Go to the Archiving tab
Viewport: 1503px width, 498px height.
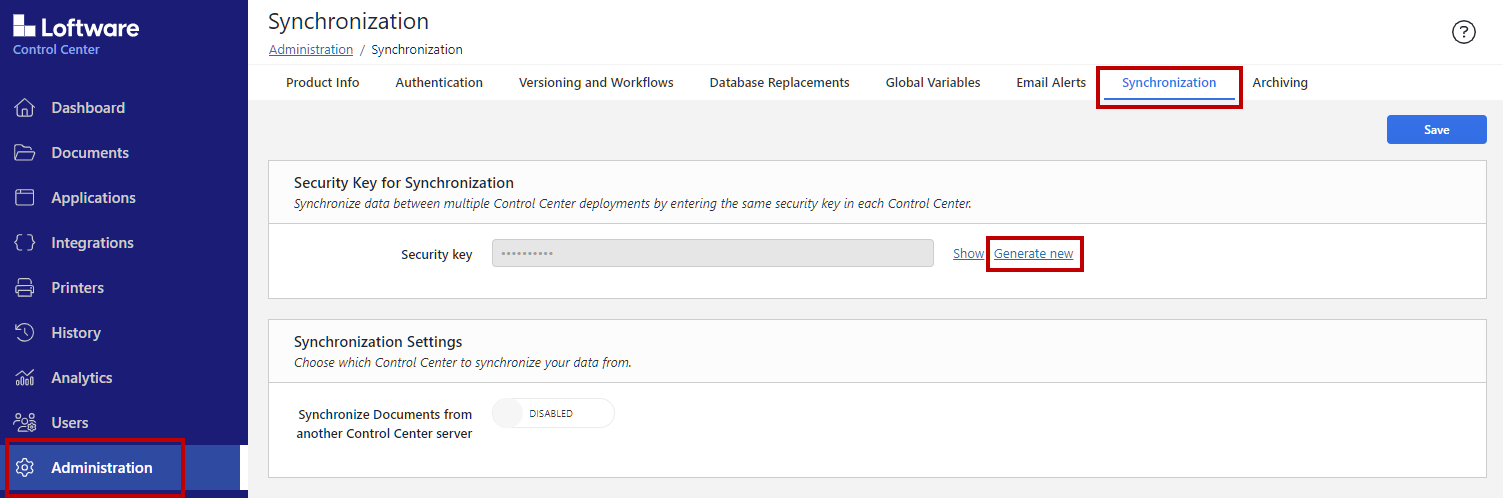pos(1279,83)
